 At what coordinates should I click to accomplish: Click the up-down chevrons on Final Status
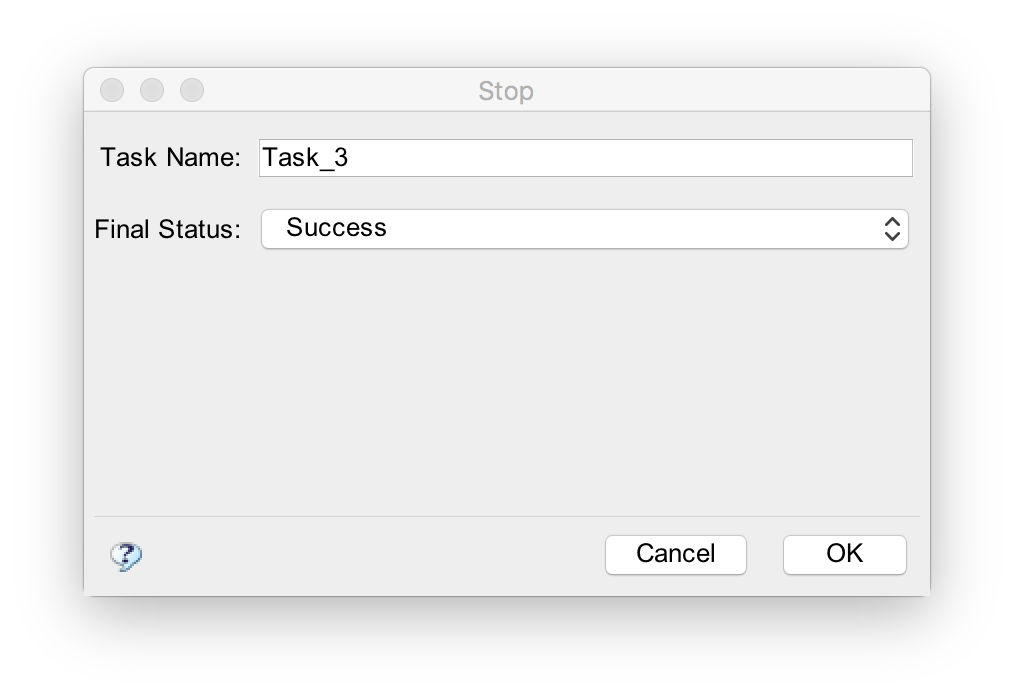coord(891,229)
